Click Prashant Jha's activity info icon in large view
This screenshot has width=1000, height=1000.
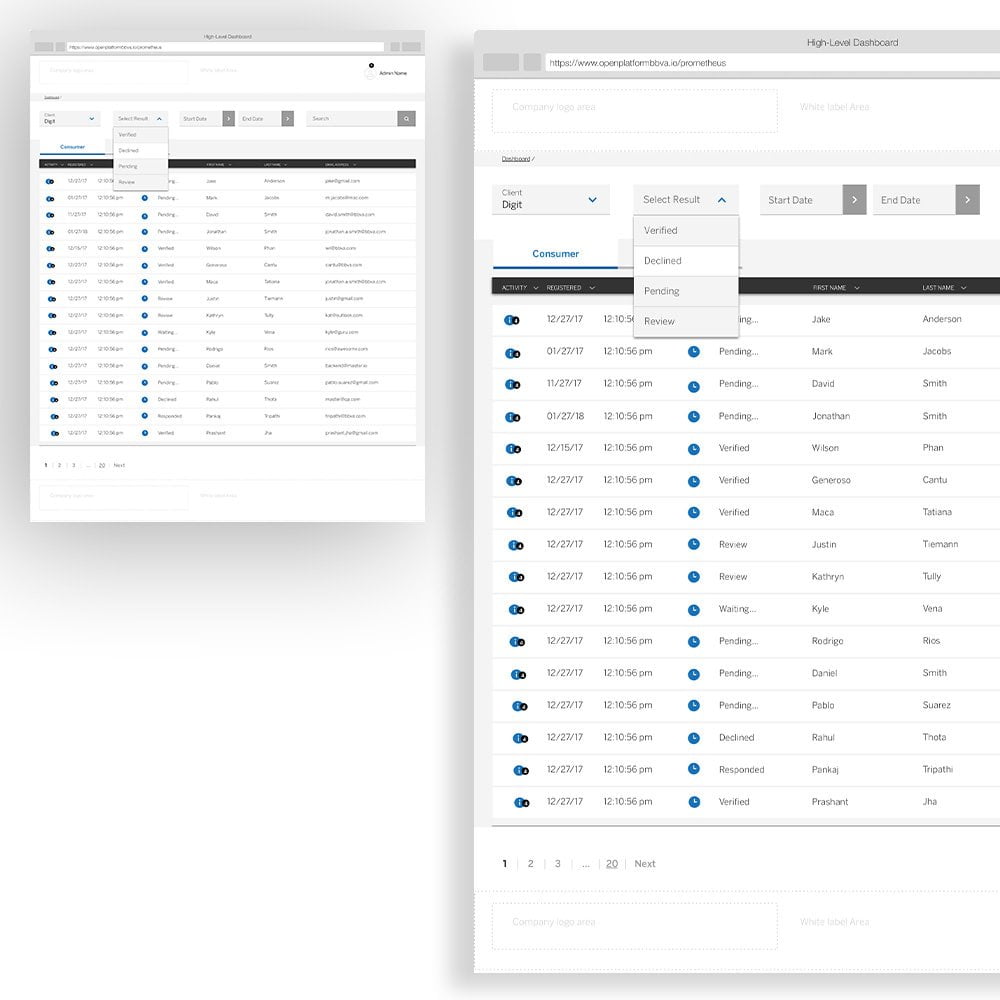pos(520,802)
